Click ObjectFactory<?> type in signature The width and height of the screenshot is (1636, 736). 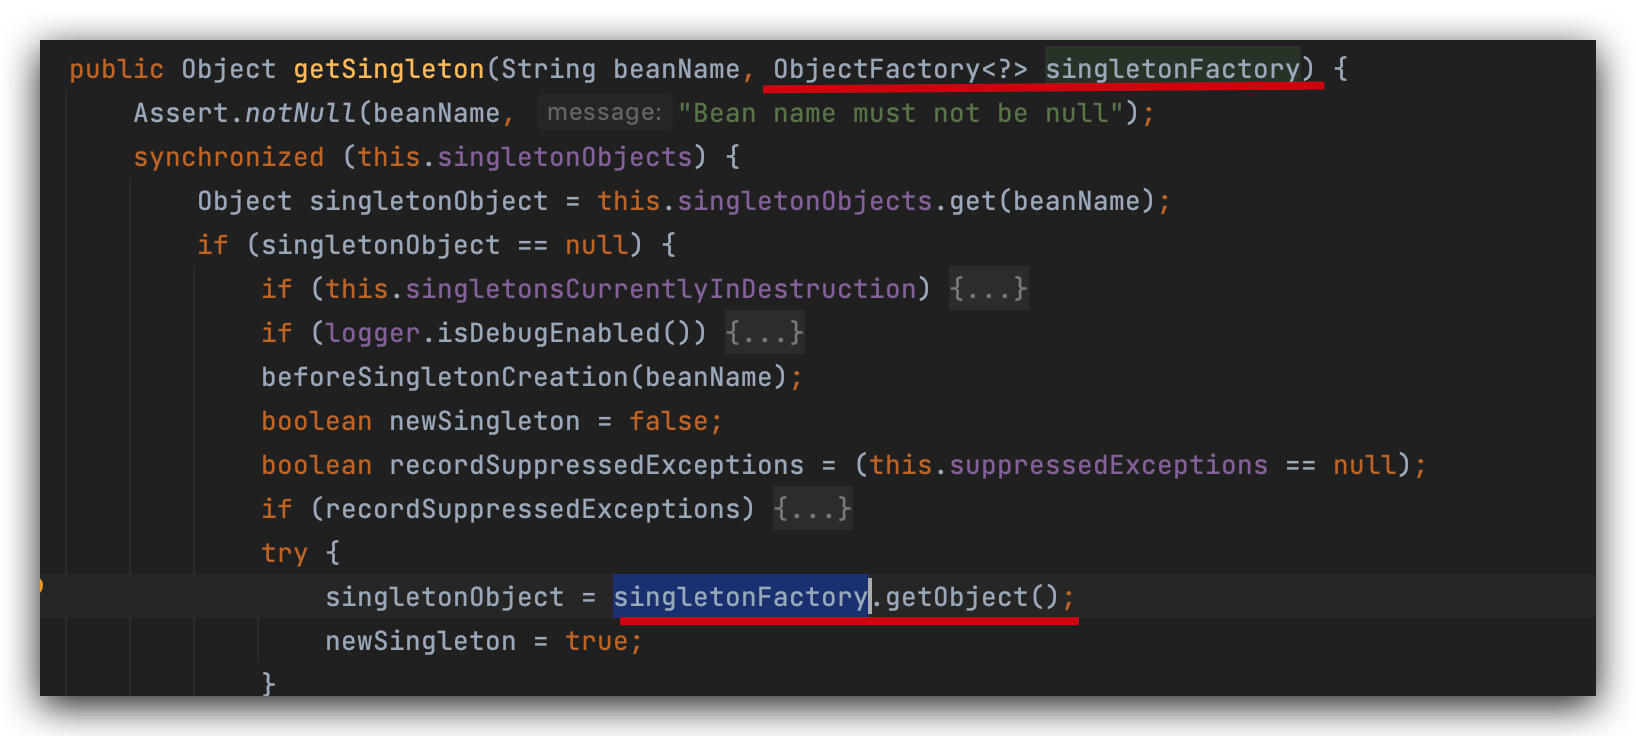(x=899, y=69)
